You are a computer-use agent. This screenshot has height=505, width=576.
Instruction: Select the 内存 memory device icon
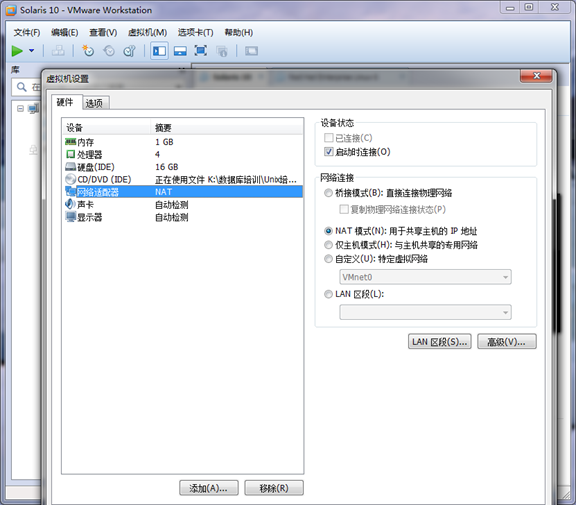coord(70,142)
